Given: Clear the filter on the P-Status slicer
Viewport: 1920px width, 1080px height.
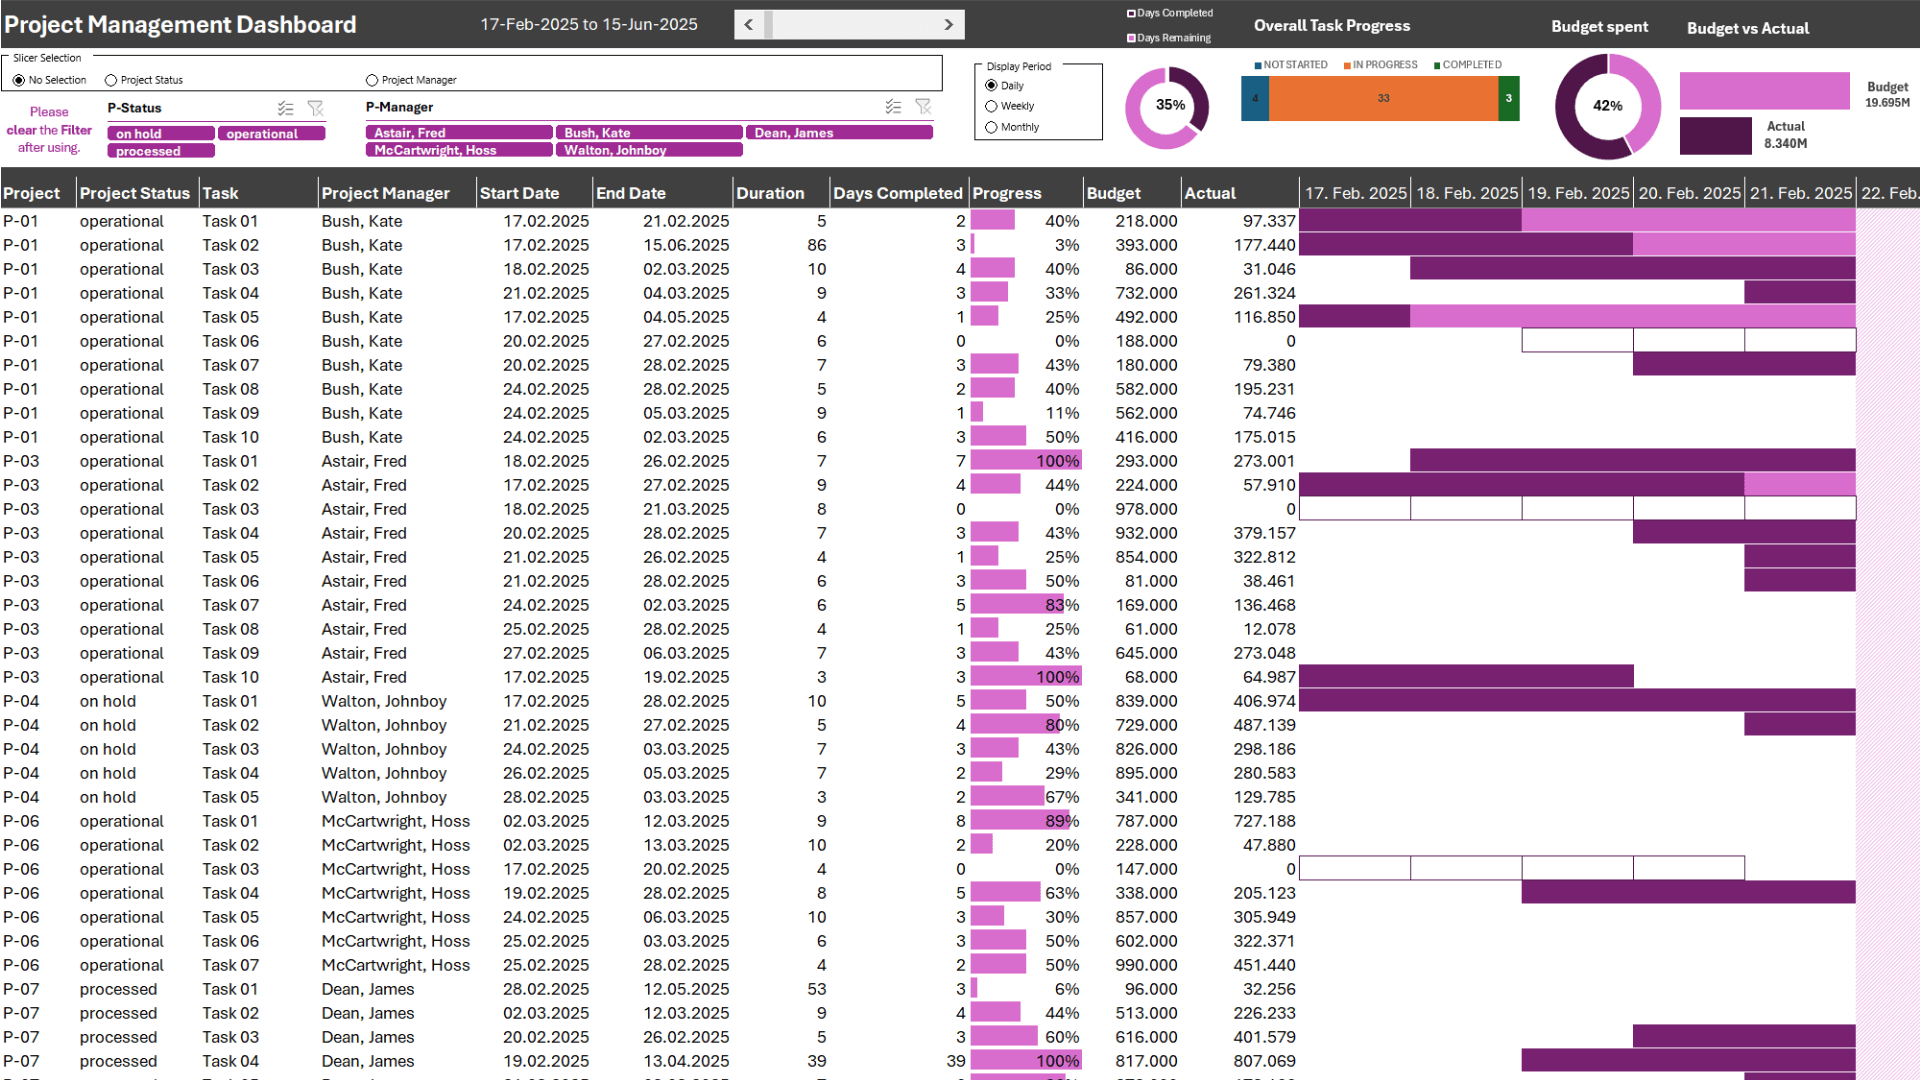Looking at the screenshot, I should pyautogui.click(x=317, y=108).
